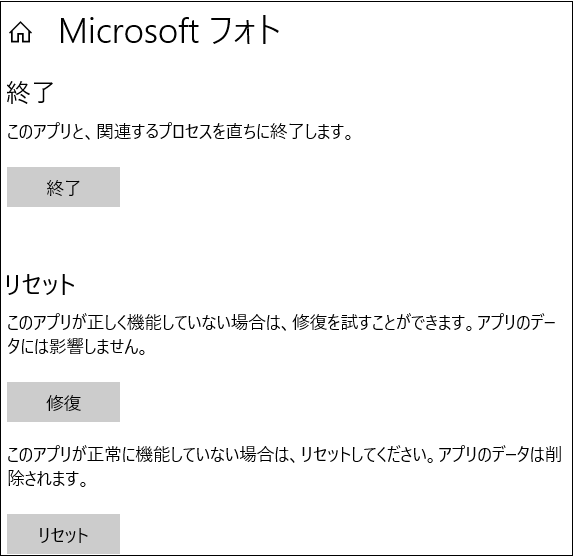Click the phrase 'アプリのデータは削' at line end
Image resolution: width=573 pixels, height=556 pixels.
(x=500, y=455)
